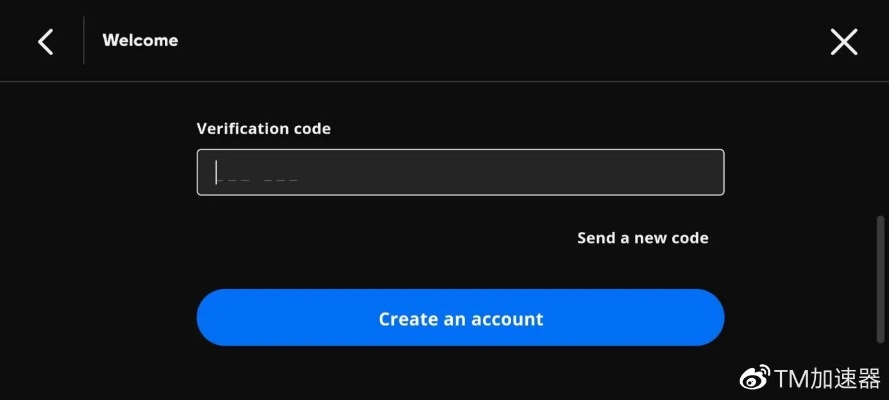Select the word Welcome in the top bar
This screenshot has width=889, height=400.
point(140,41)
